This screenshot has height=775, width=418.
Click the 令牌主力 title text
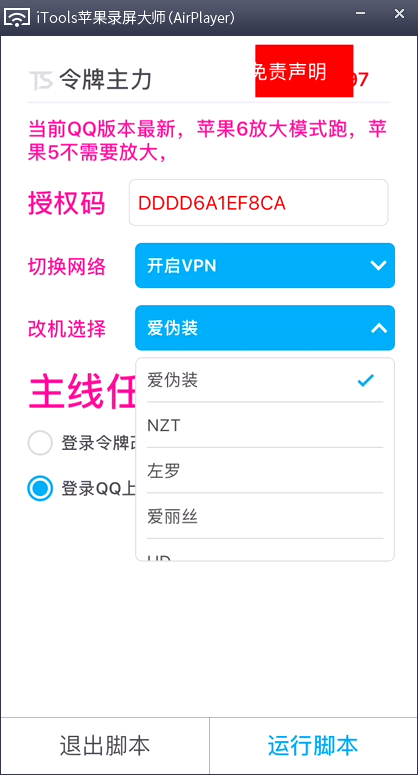pyautogui.click(x=105, y=80)
